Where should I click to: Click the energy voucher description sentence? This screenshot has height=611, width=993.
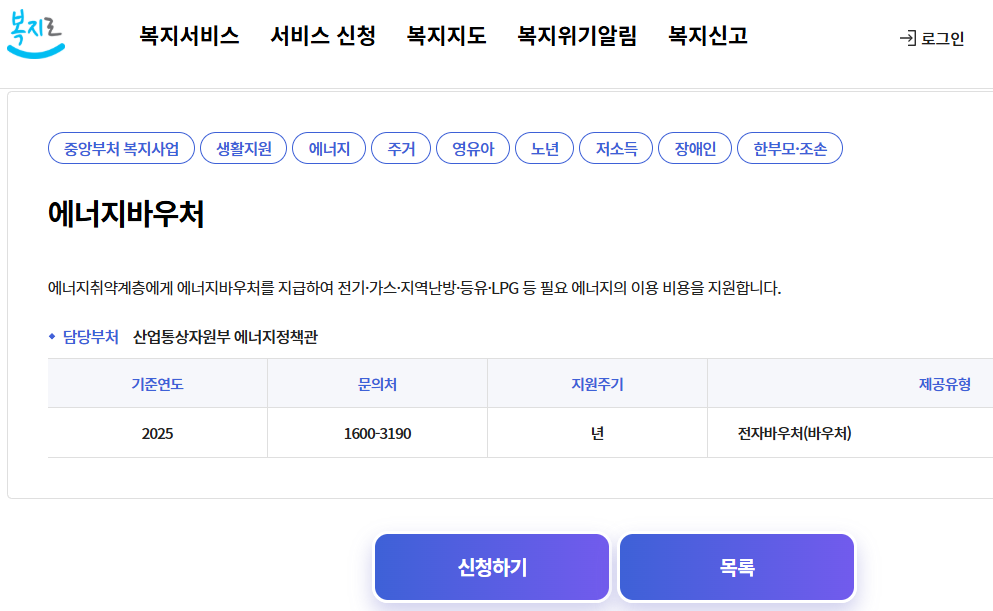(x=415, y=288)
